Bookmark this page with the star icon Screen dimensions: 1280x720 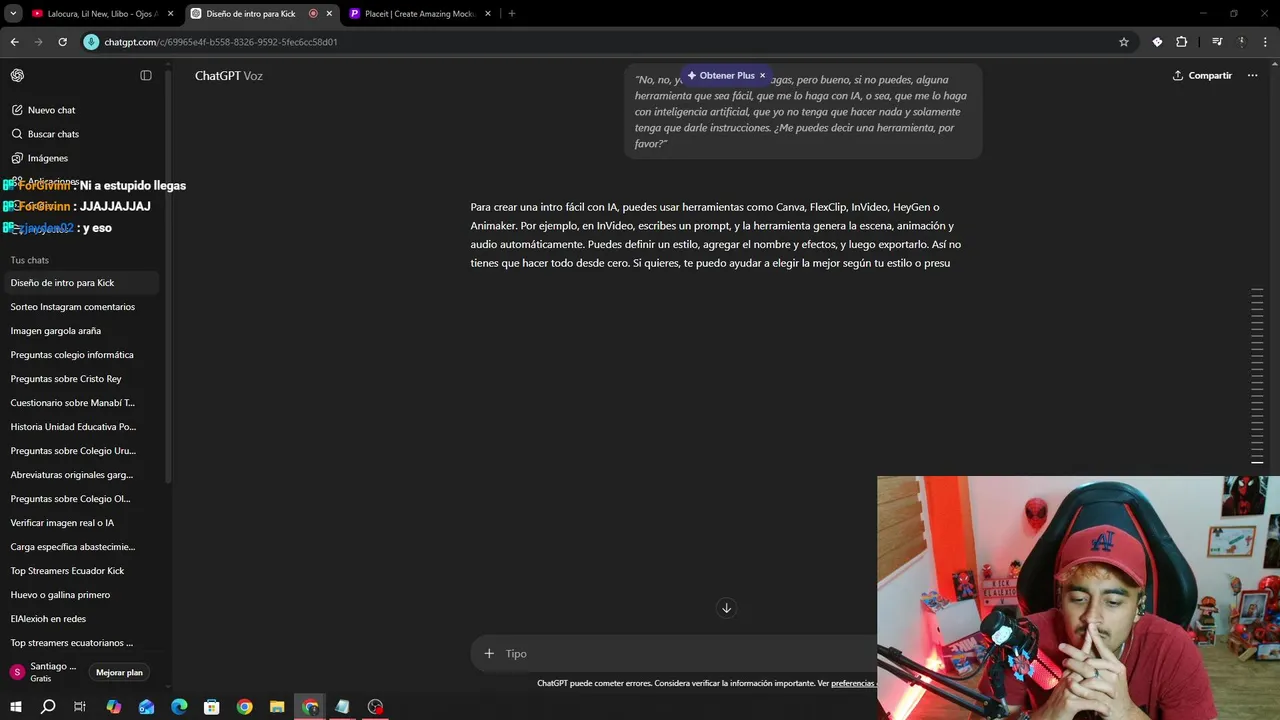pos(1124,42)
